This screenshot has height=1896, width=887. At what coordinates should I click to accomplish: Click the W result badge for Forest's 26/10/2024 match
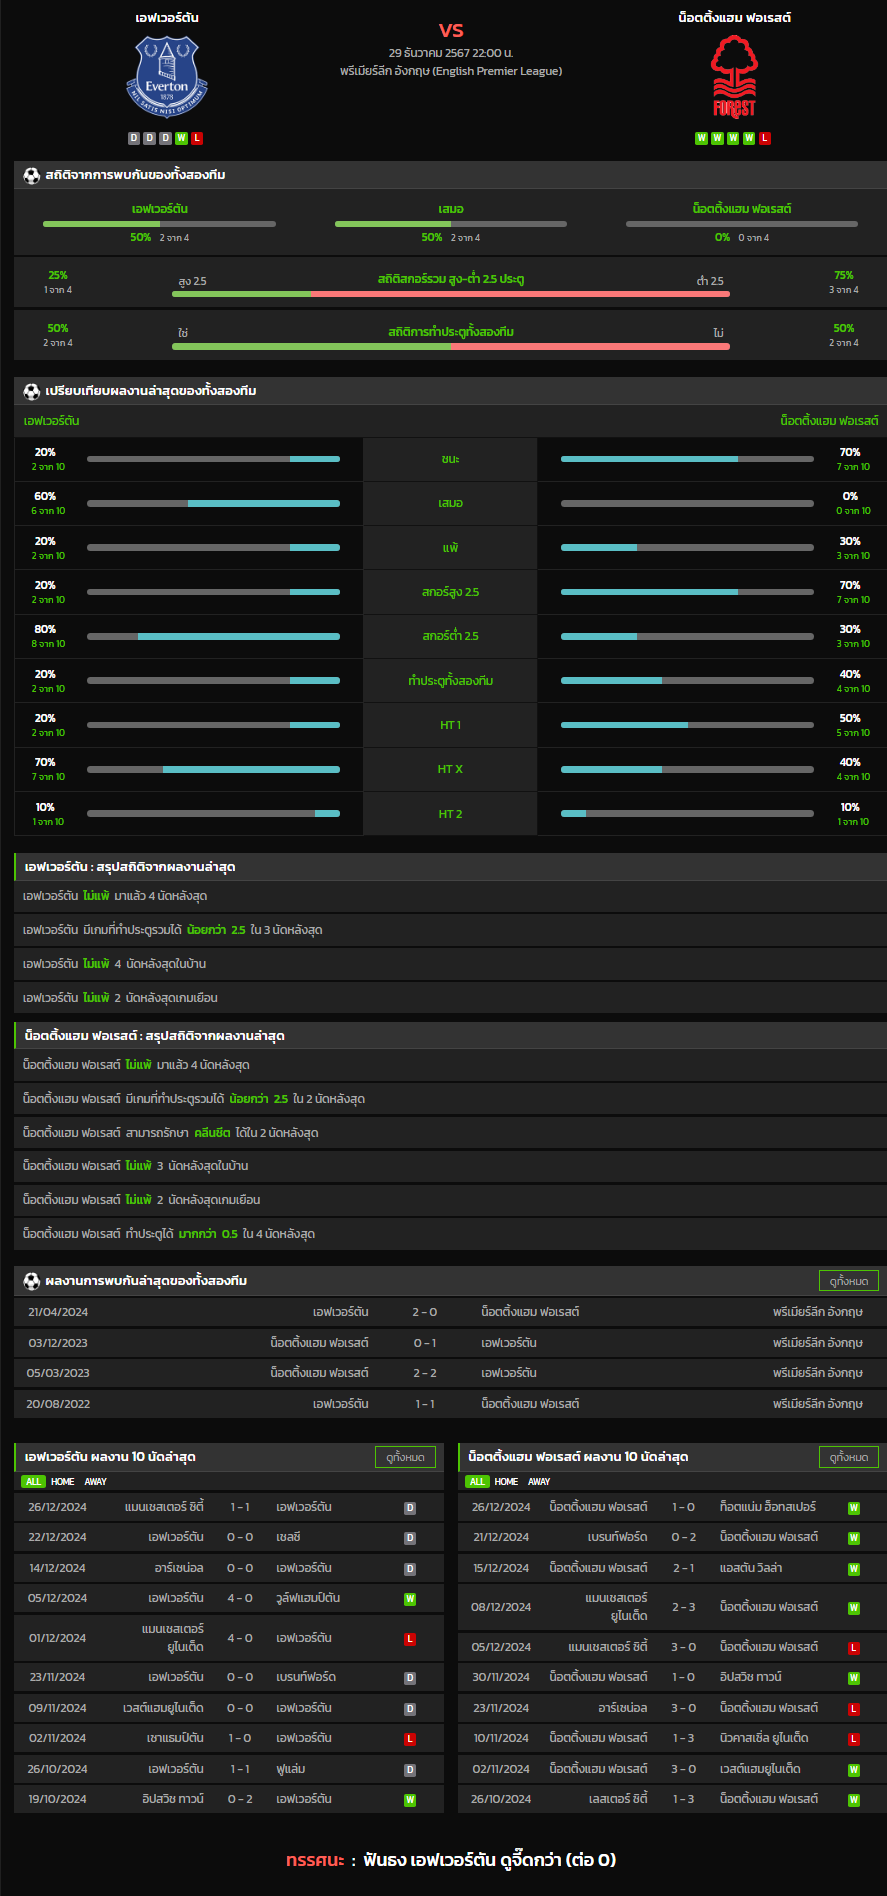point(854,1800)
